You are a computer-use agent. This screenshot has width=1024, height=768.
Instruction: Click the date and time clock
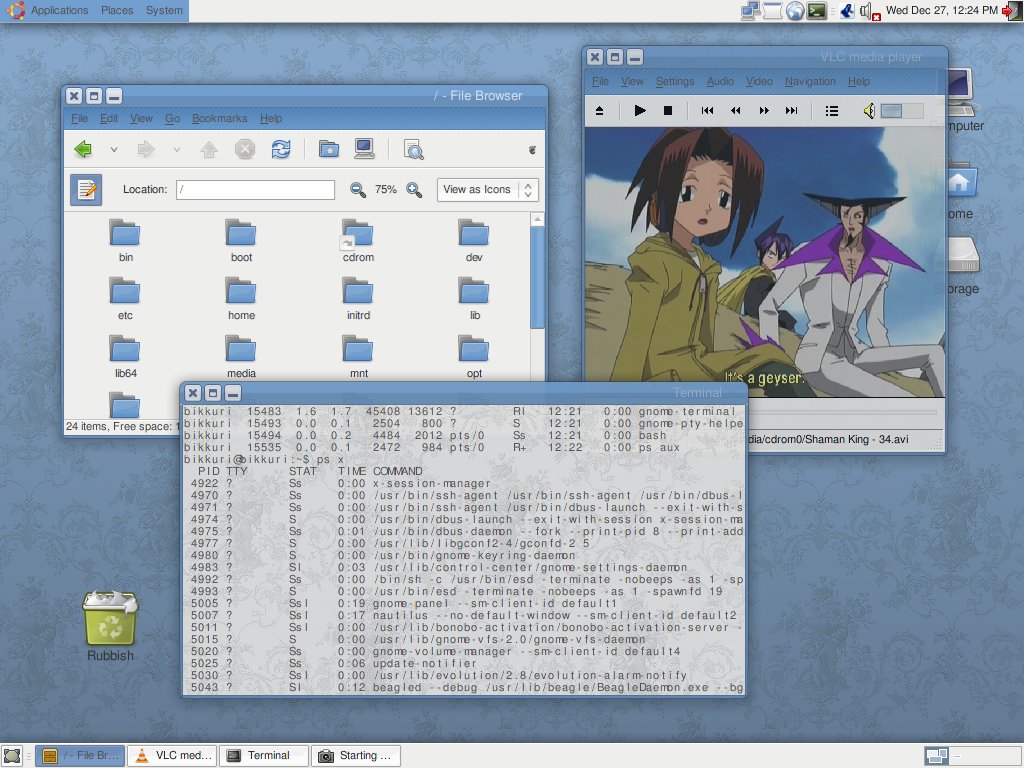pos(942,10)
